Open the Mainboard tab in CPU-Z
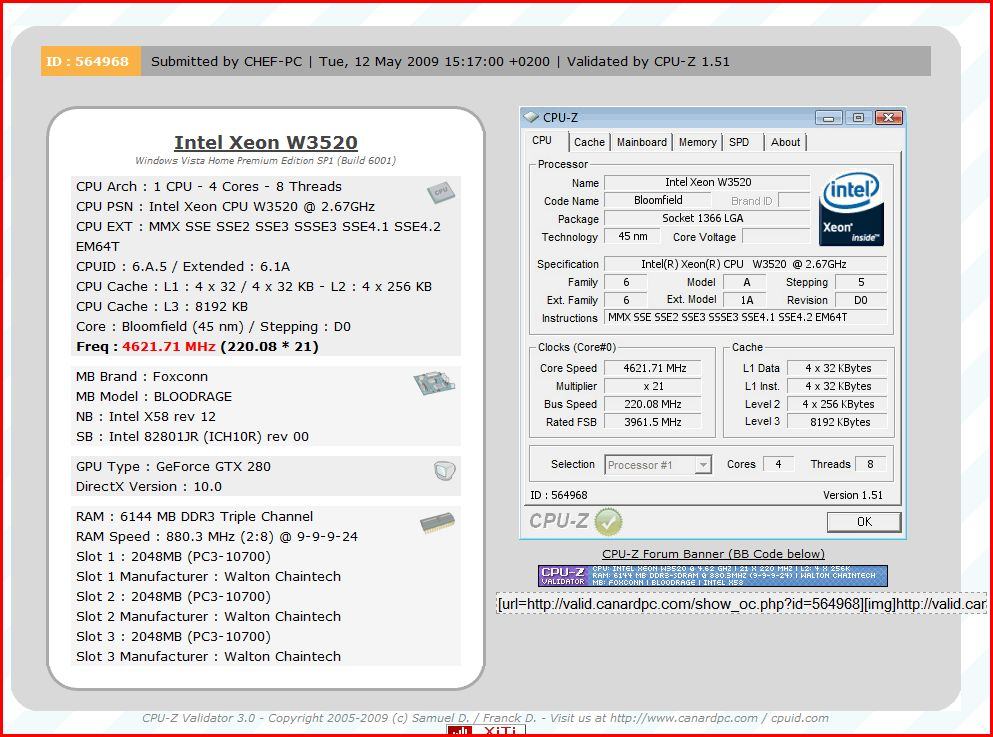Viewport: 993px width, 737px height. coord(642,142)
